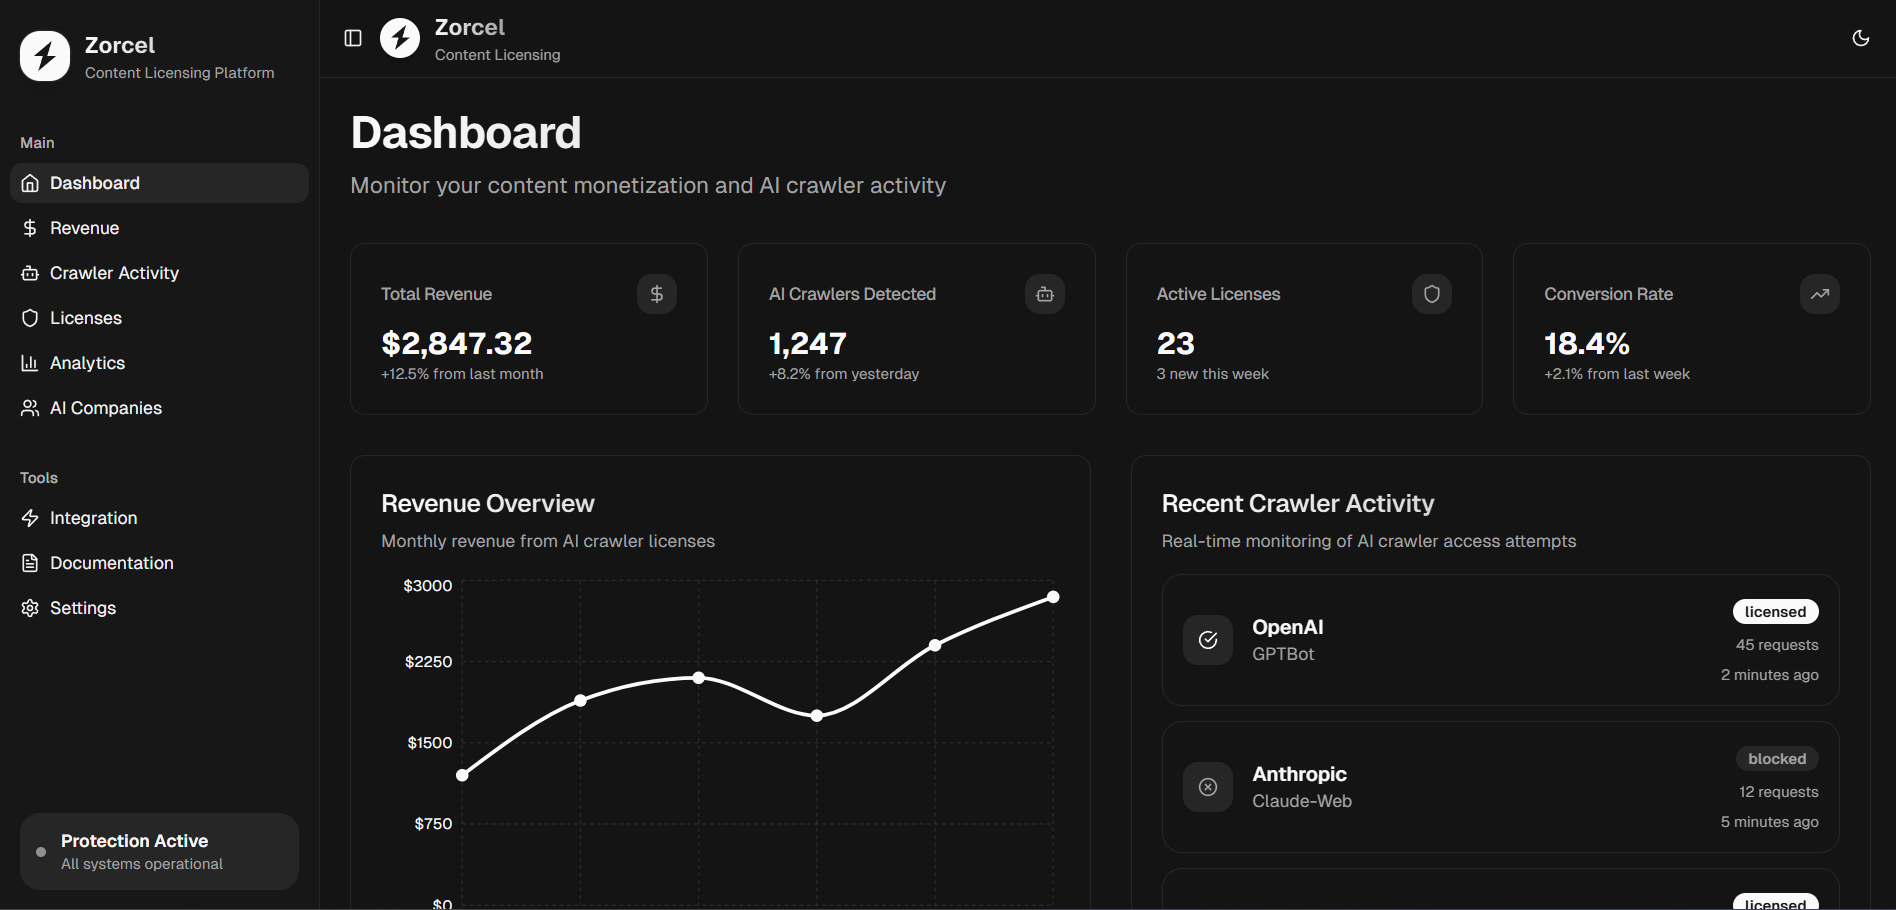This screenshot has width=1896, height=910.
Task: Click the X circle icon on Anthropic row
Action: [x=1208, y=787]
